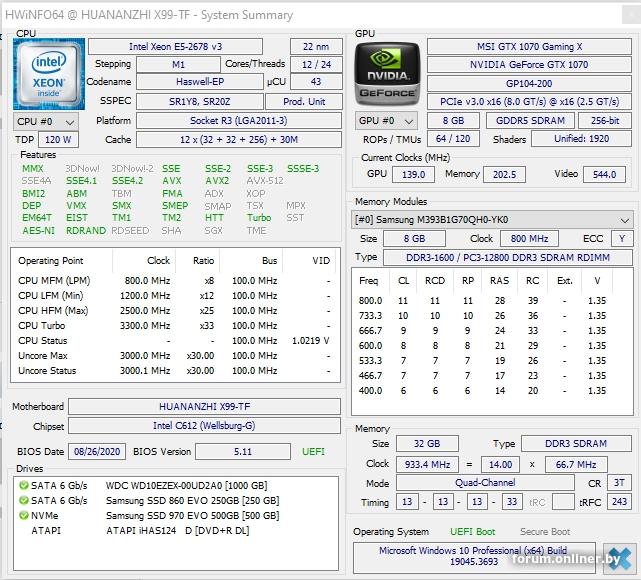This screenshot has height=580, width=641.
Task: Click the µCU value 43 field
Action: 316,82
